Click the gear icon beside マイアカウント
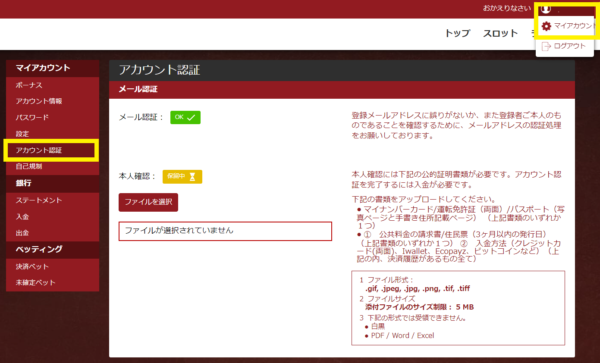600x363 pixels. pos(546,26)
